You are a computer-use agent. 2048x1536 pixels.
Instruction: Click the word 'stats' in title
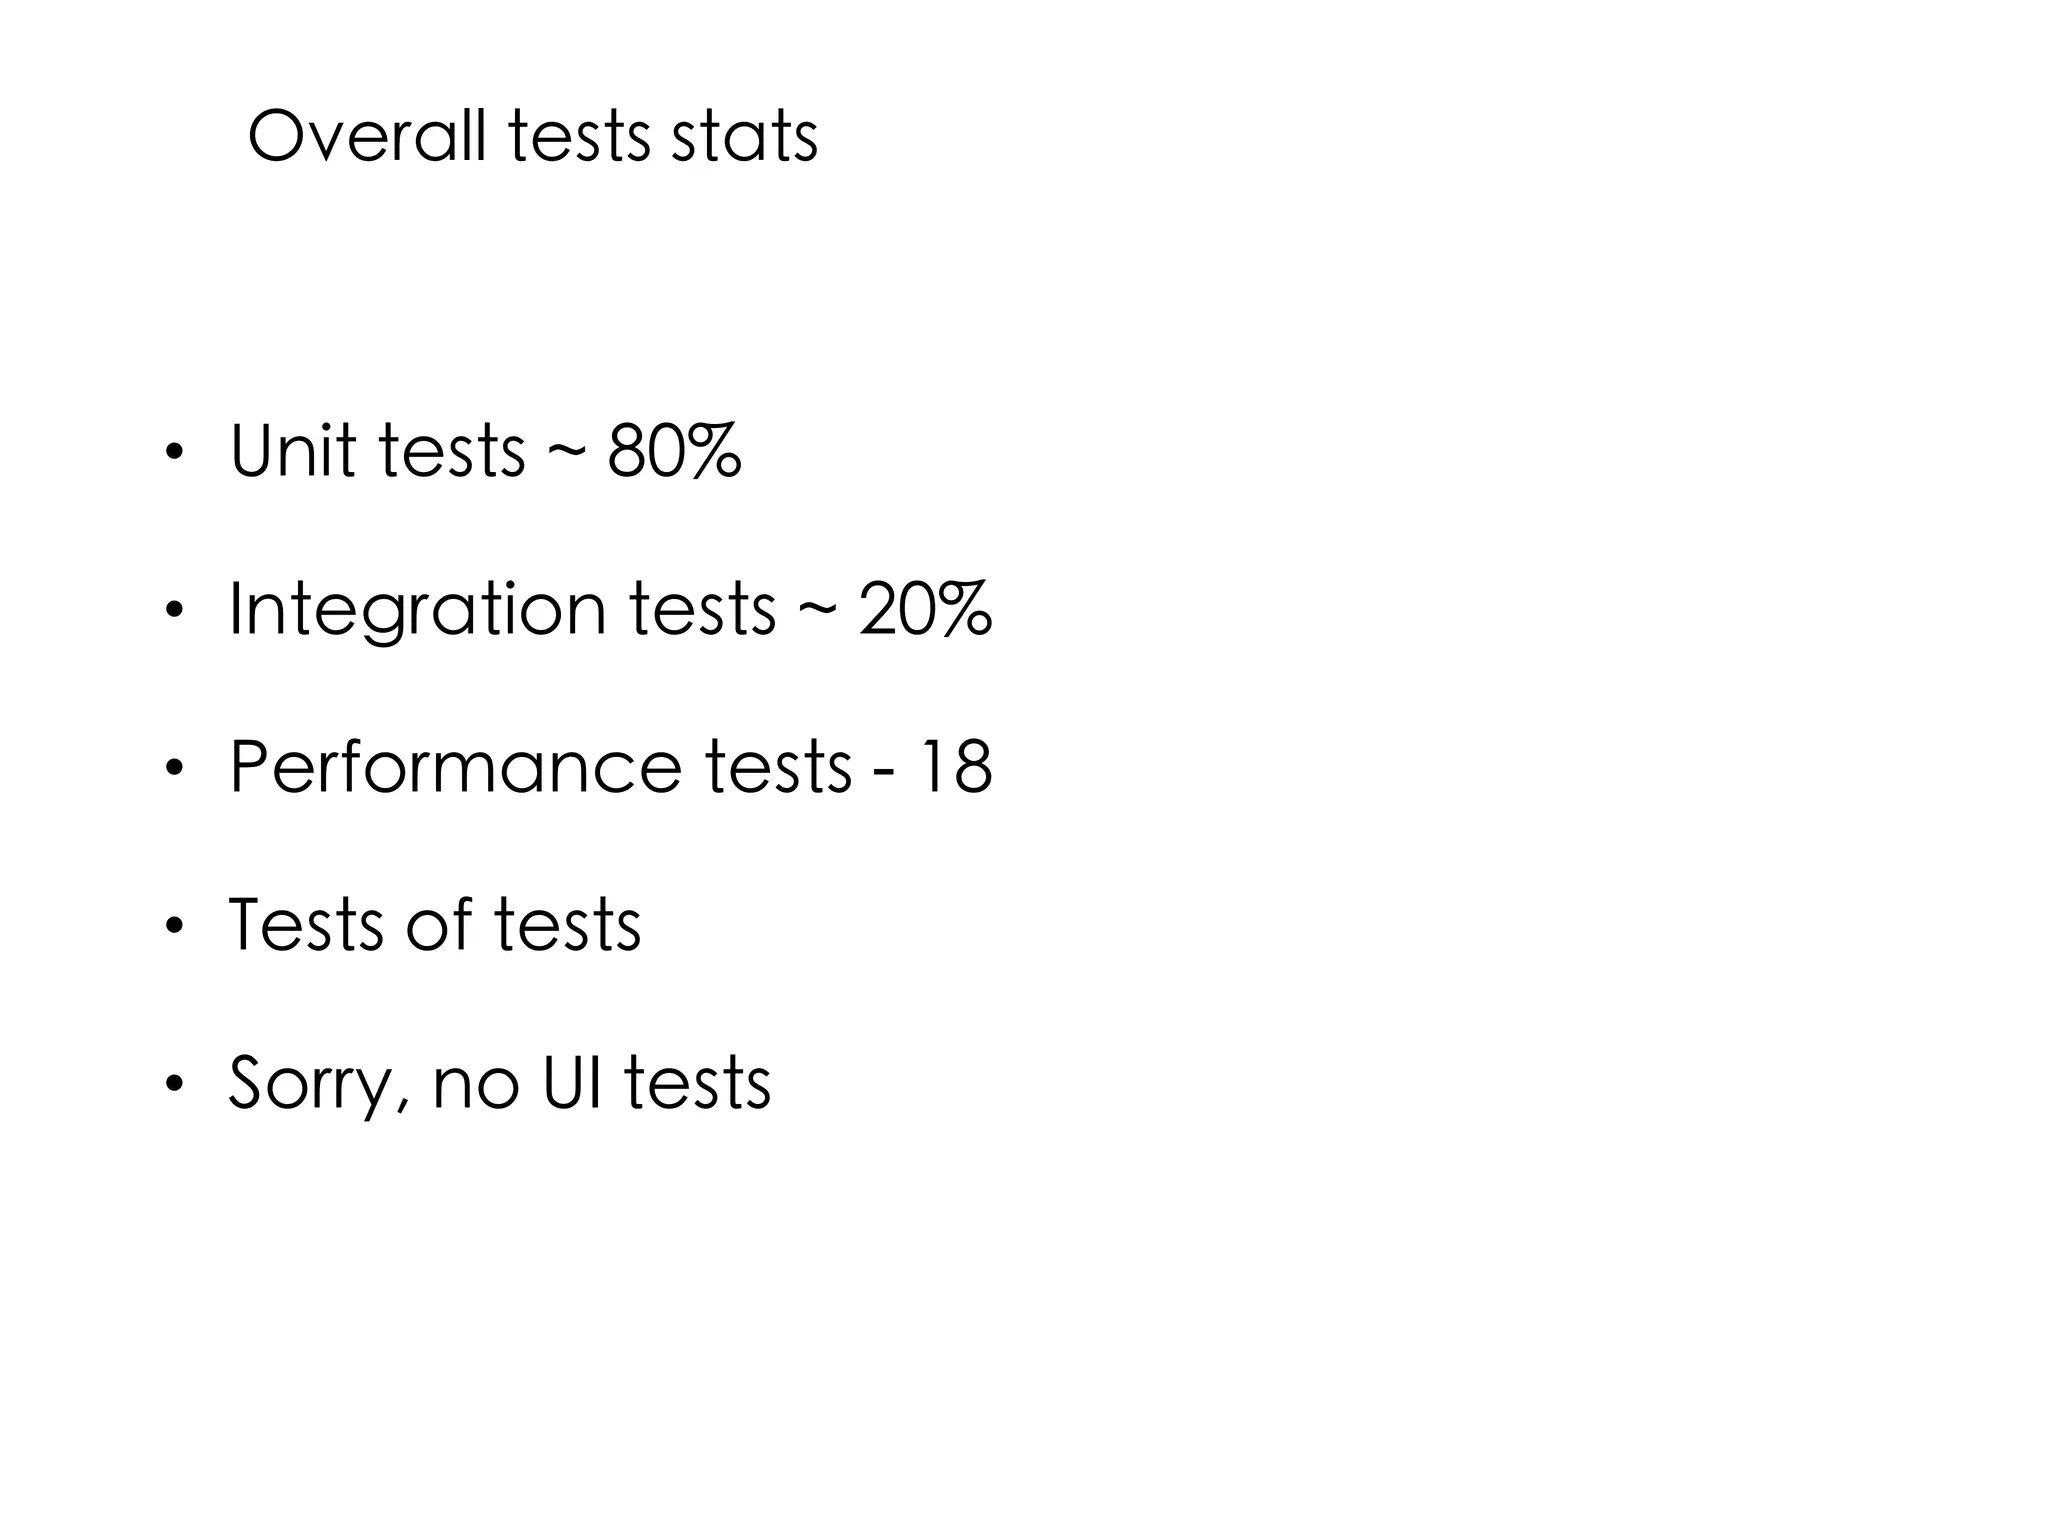point(745,137)
